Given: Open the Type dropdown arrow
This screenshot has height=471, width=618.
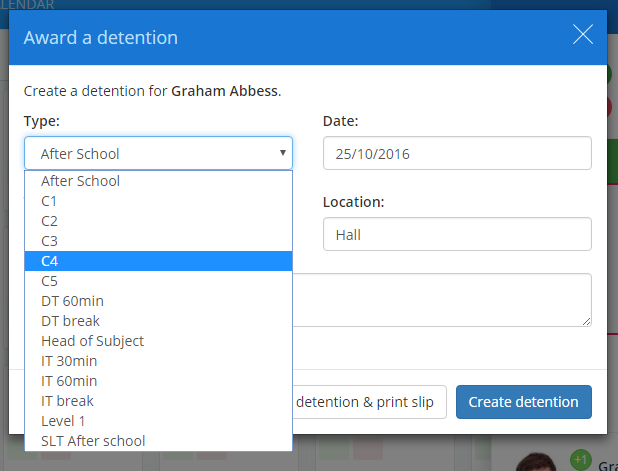Looking at the screenshot, I should (283, 153).
